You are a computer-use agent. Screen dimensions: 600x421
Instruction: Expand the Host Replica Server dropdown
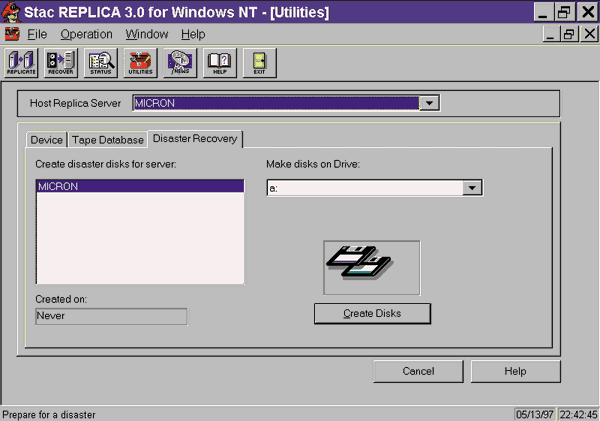(428, 103)
